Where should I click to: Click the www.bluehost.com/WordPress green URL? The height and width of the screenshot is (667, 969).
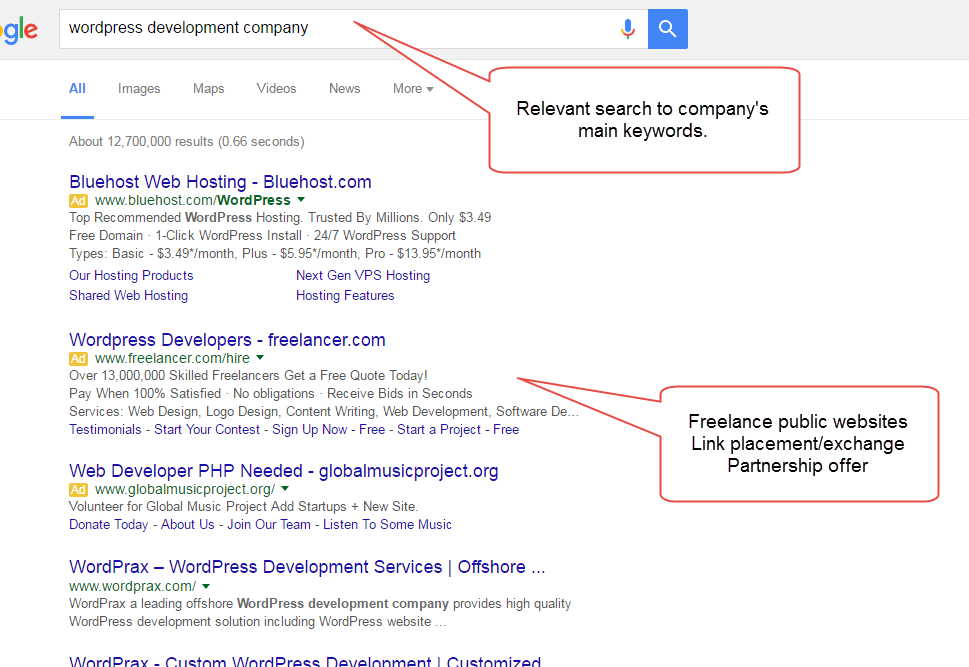[193, 200]
